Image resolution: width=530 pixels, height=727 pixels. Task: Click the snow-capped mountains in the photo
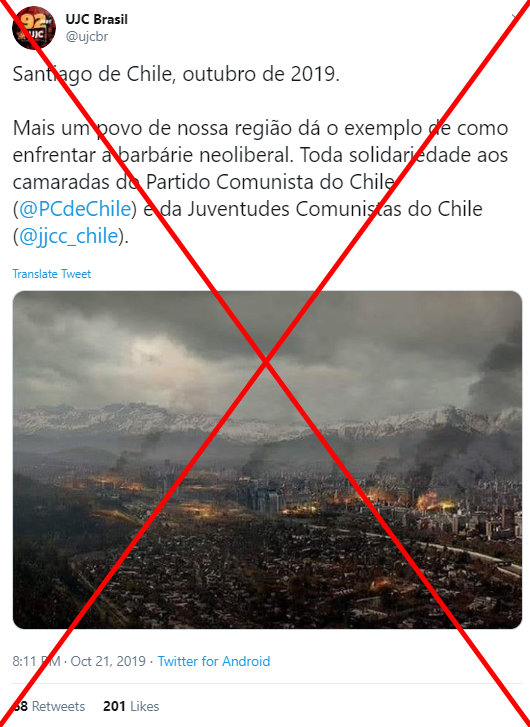click(267, 420)
